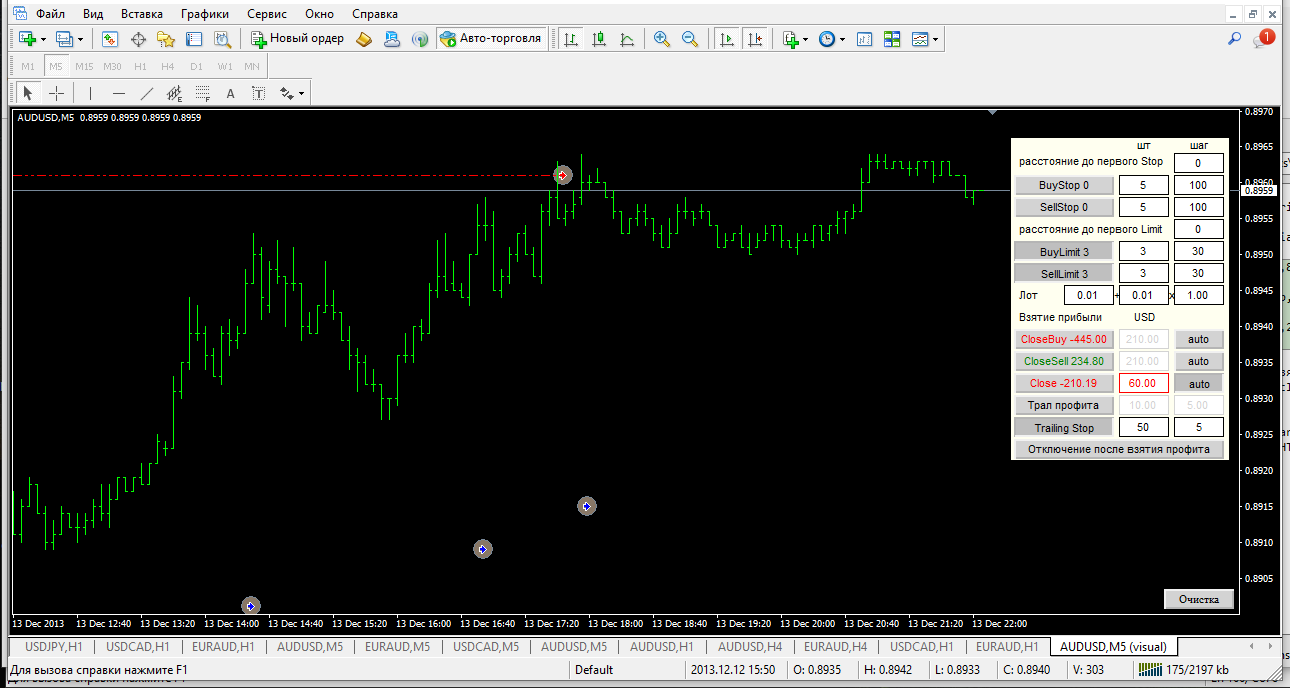
Task: Switch chart to bar chart mode
Action: click(571, 39)
